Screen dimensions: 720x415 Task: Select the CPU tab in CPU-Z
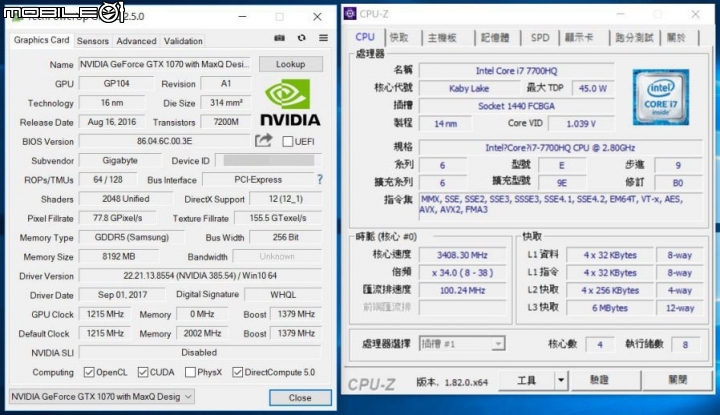tap(365, 37)
